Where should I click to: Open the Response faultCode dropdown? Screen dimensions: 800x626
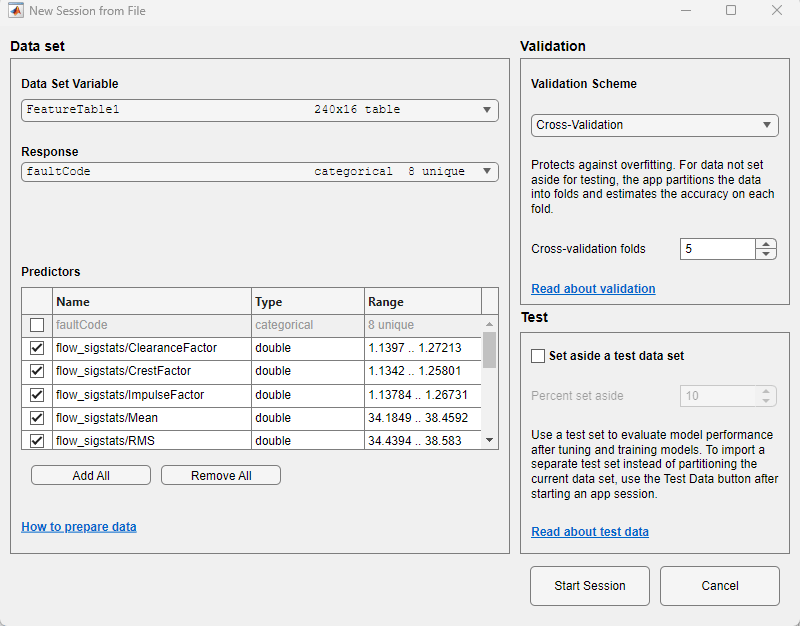(260, 172)
